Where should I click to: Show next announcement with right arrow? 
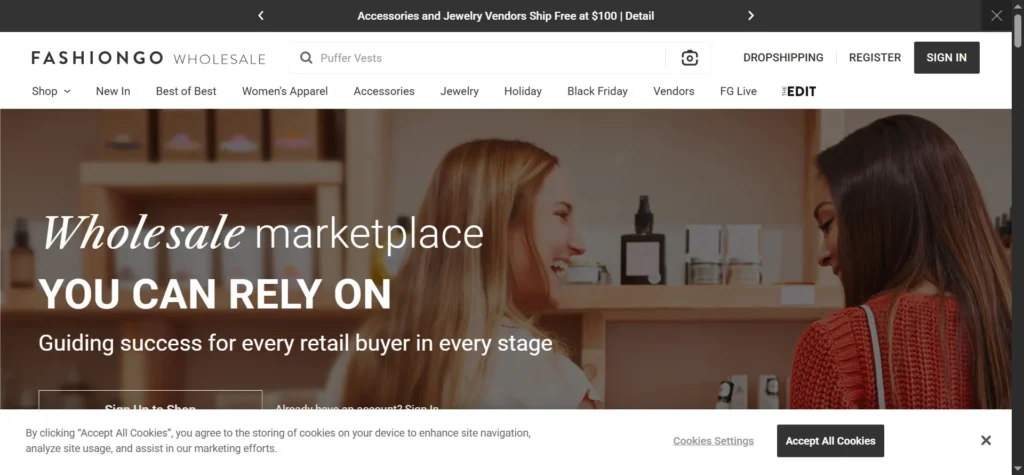pos(750,16)
